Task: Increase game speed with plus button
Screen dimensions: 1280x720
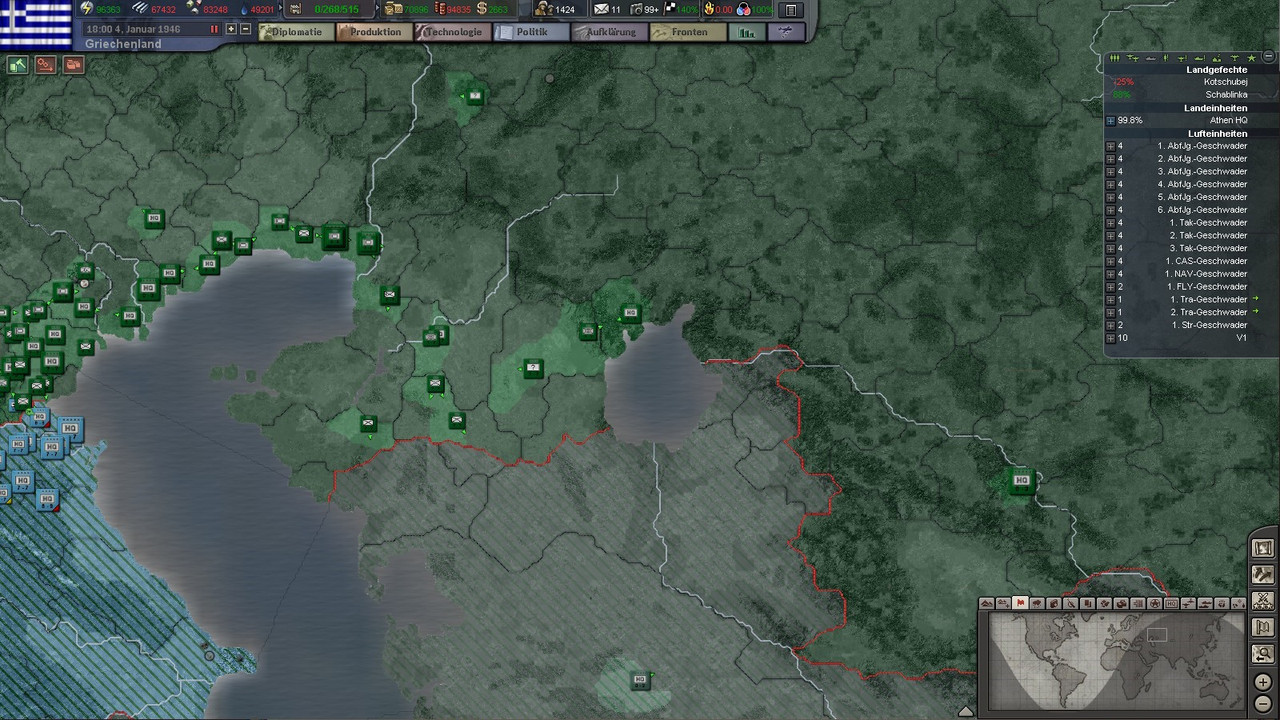Action: coord(231,29)
